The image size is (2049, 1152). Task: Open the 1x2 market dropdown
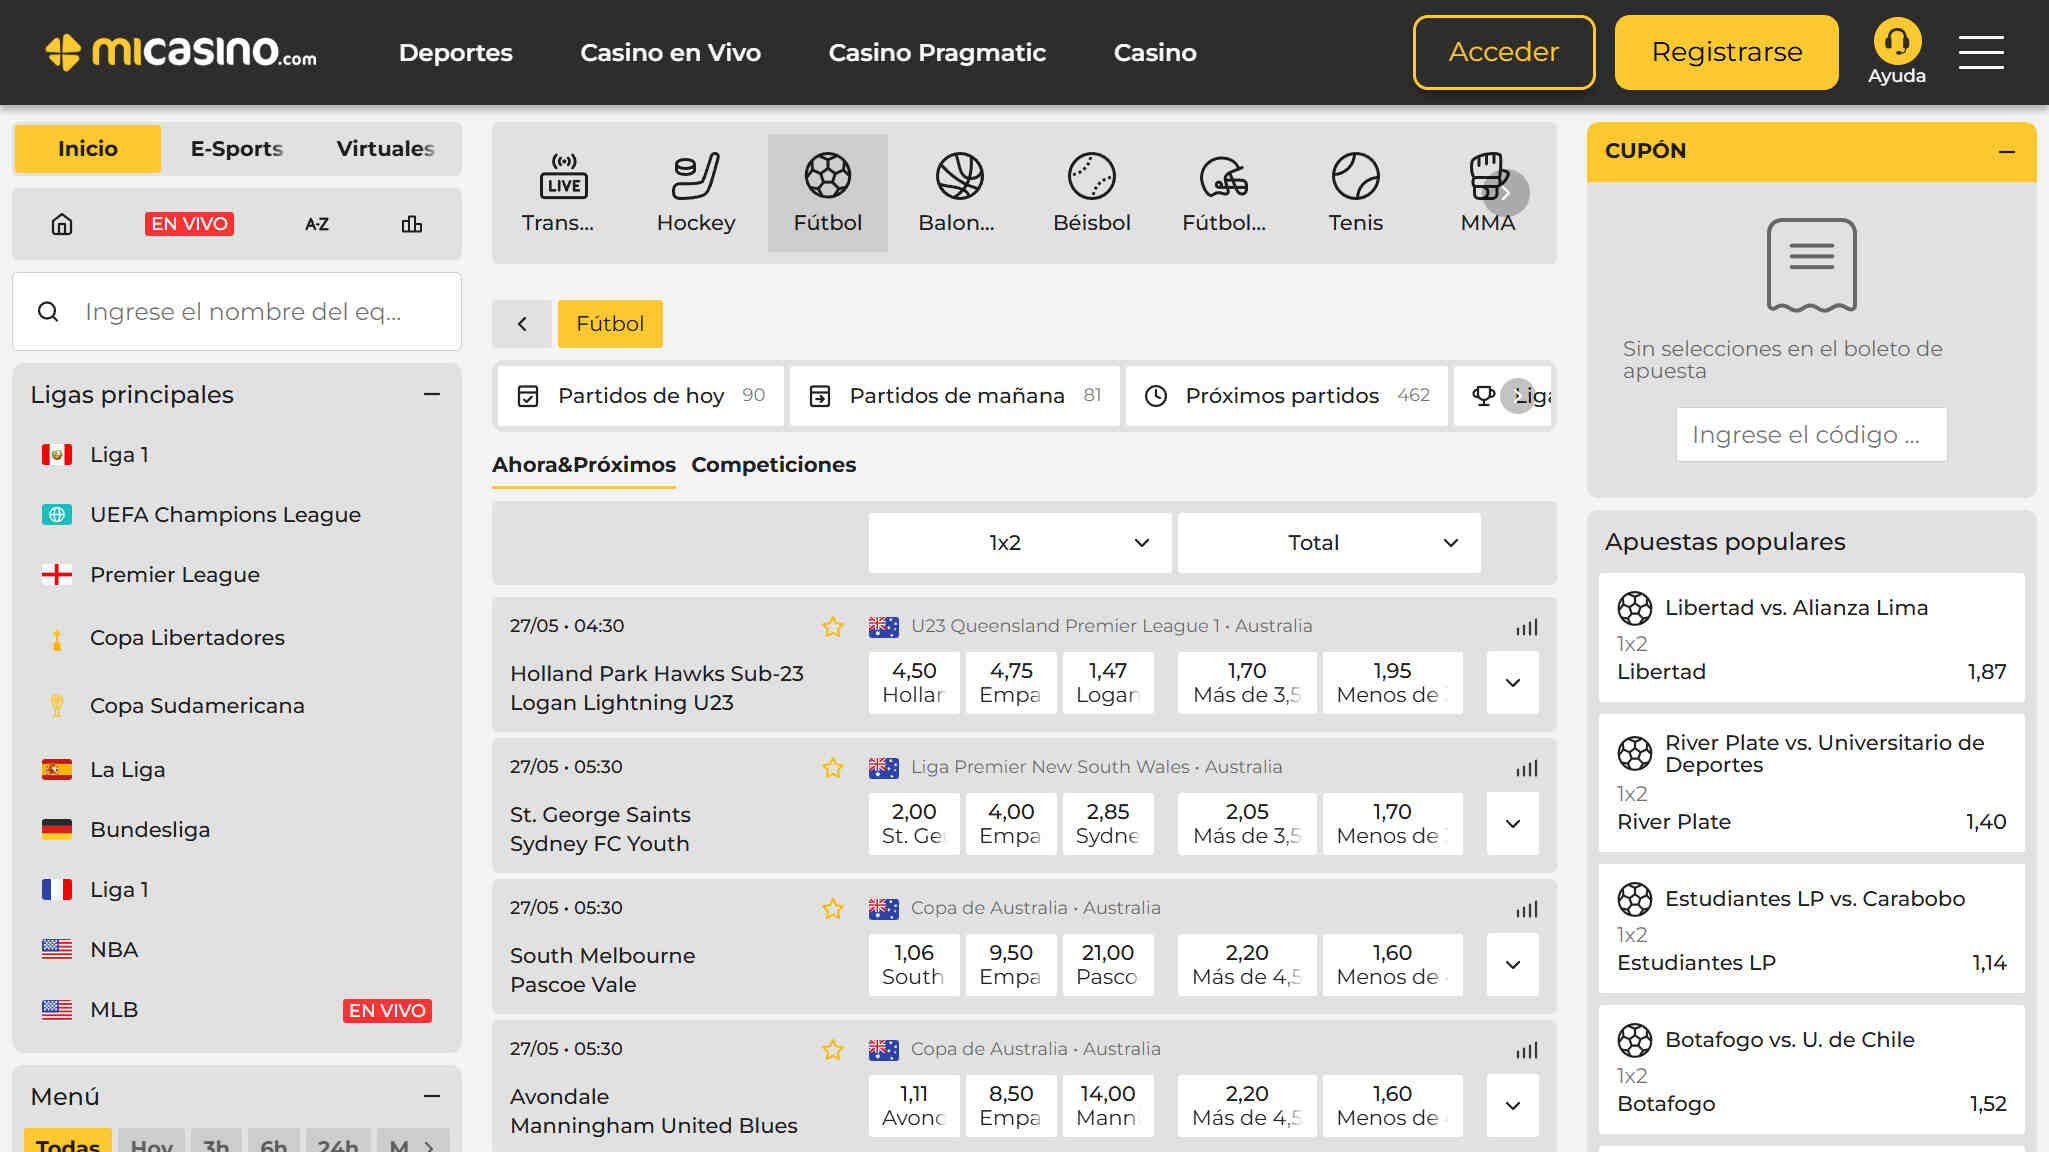[1019, 543]
